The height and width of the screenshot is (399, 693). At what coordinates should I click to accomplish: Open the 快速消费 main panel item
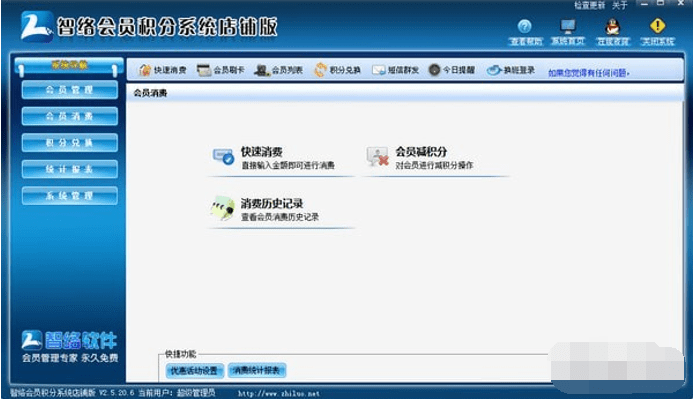click(274, 158)
